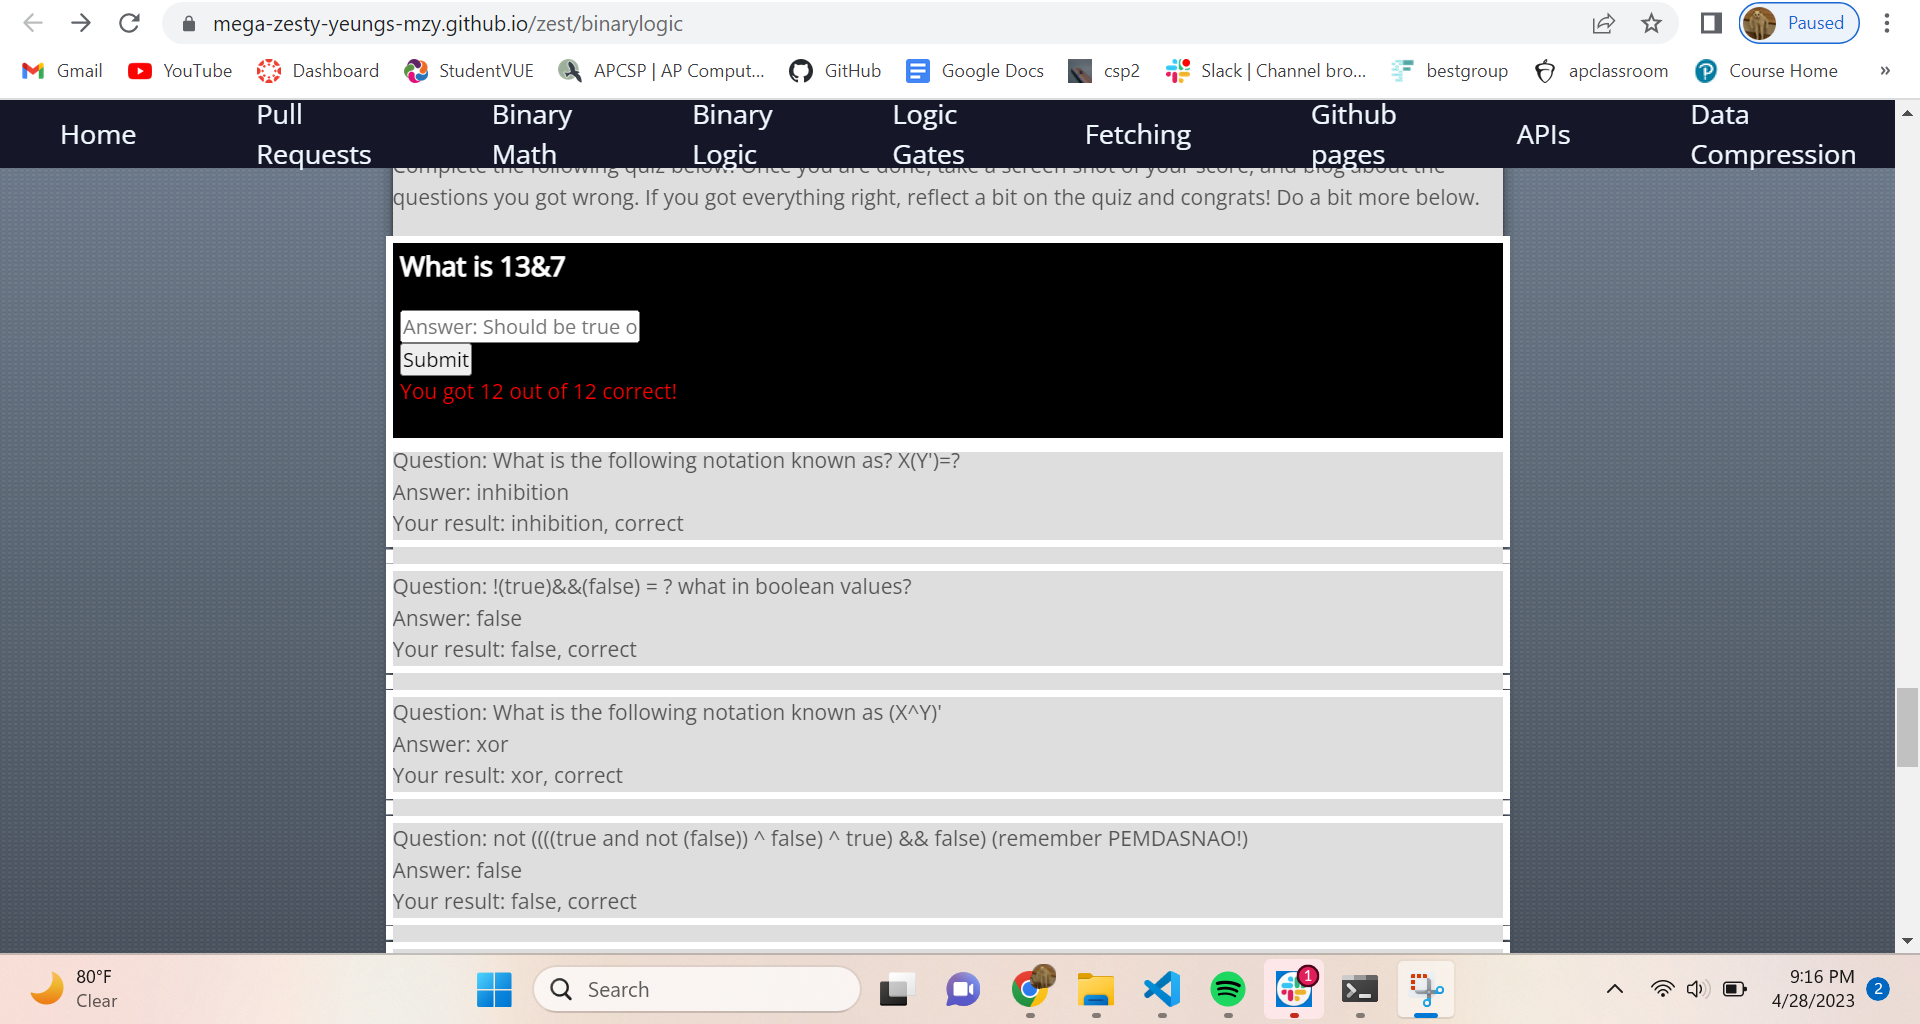Click the scrollbar down arrow
This screenshot has height=1024, width=1920.
[1907, 940]
